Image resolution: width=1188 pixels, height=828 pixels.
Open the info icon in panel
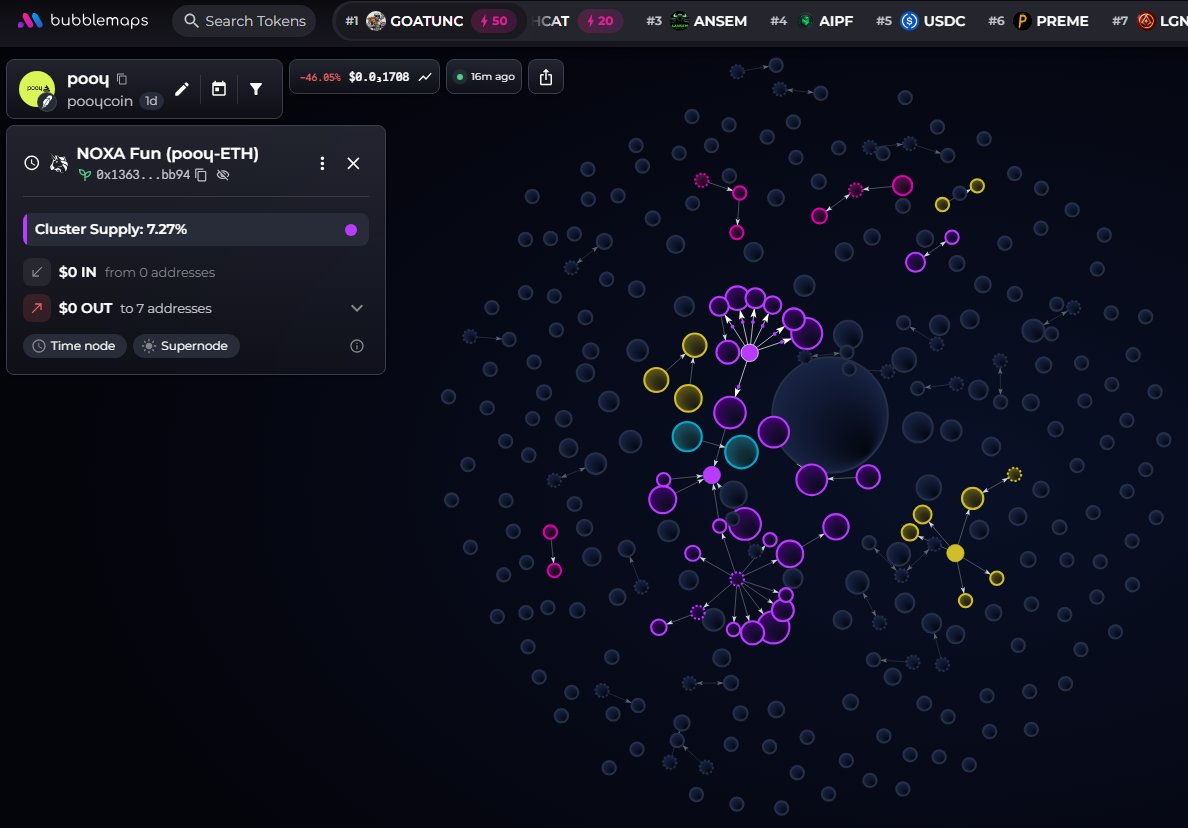(357, 346)
